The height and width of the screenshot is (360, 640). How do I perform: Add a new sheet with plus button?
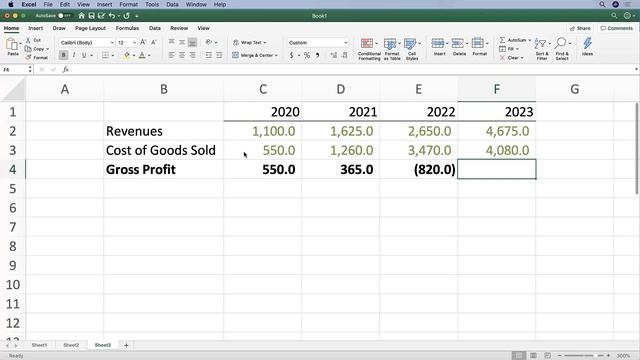[x=126, y=345]
